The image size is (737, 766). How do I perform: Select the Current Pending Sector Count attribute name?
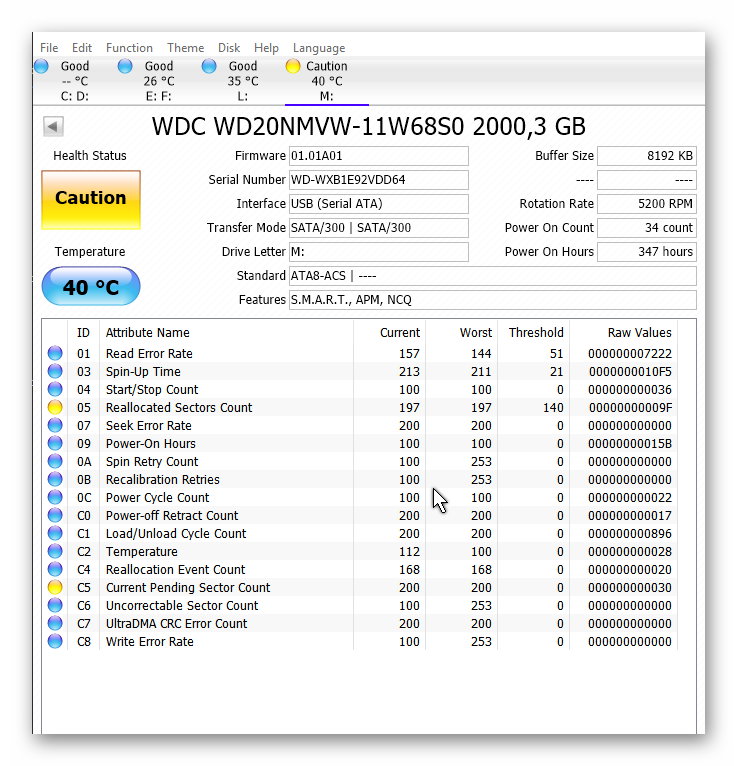(x=188, y=588)
